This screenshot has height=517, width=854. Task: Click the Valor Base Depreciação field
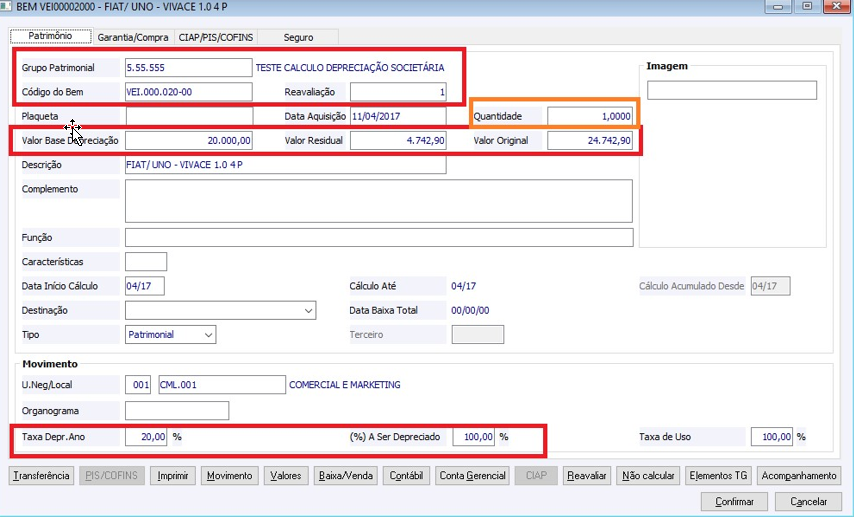pyautogui.click(x=188, y=141)
